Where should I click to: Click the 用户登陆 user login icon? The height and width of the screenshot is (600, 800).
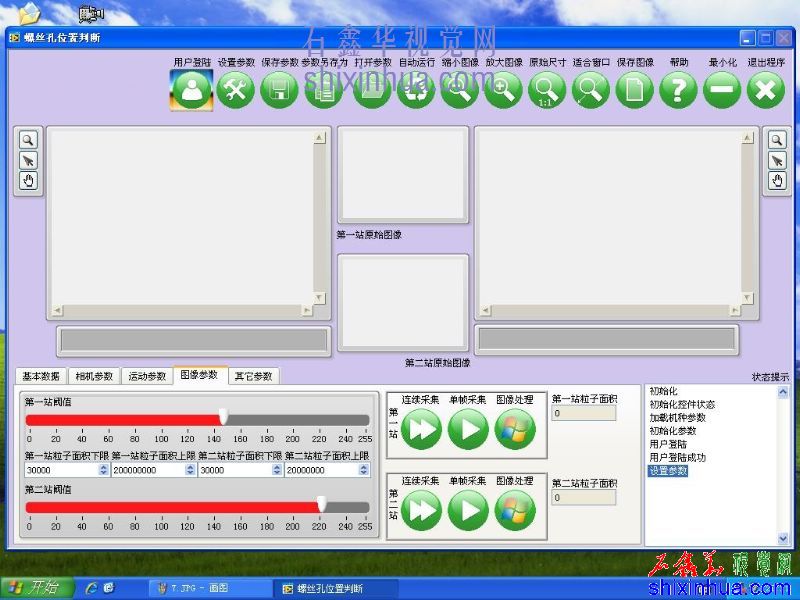point(191,90)
